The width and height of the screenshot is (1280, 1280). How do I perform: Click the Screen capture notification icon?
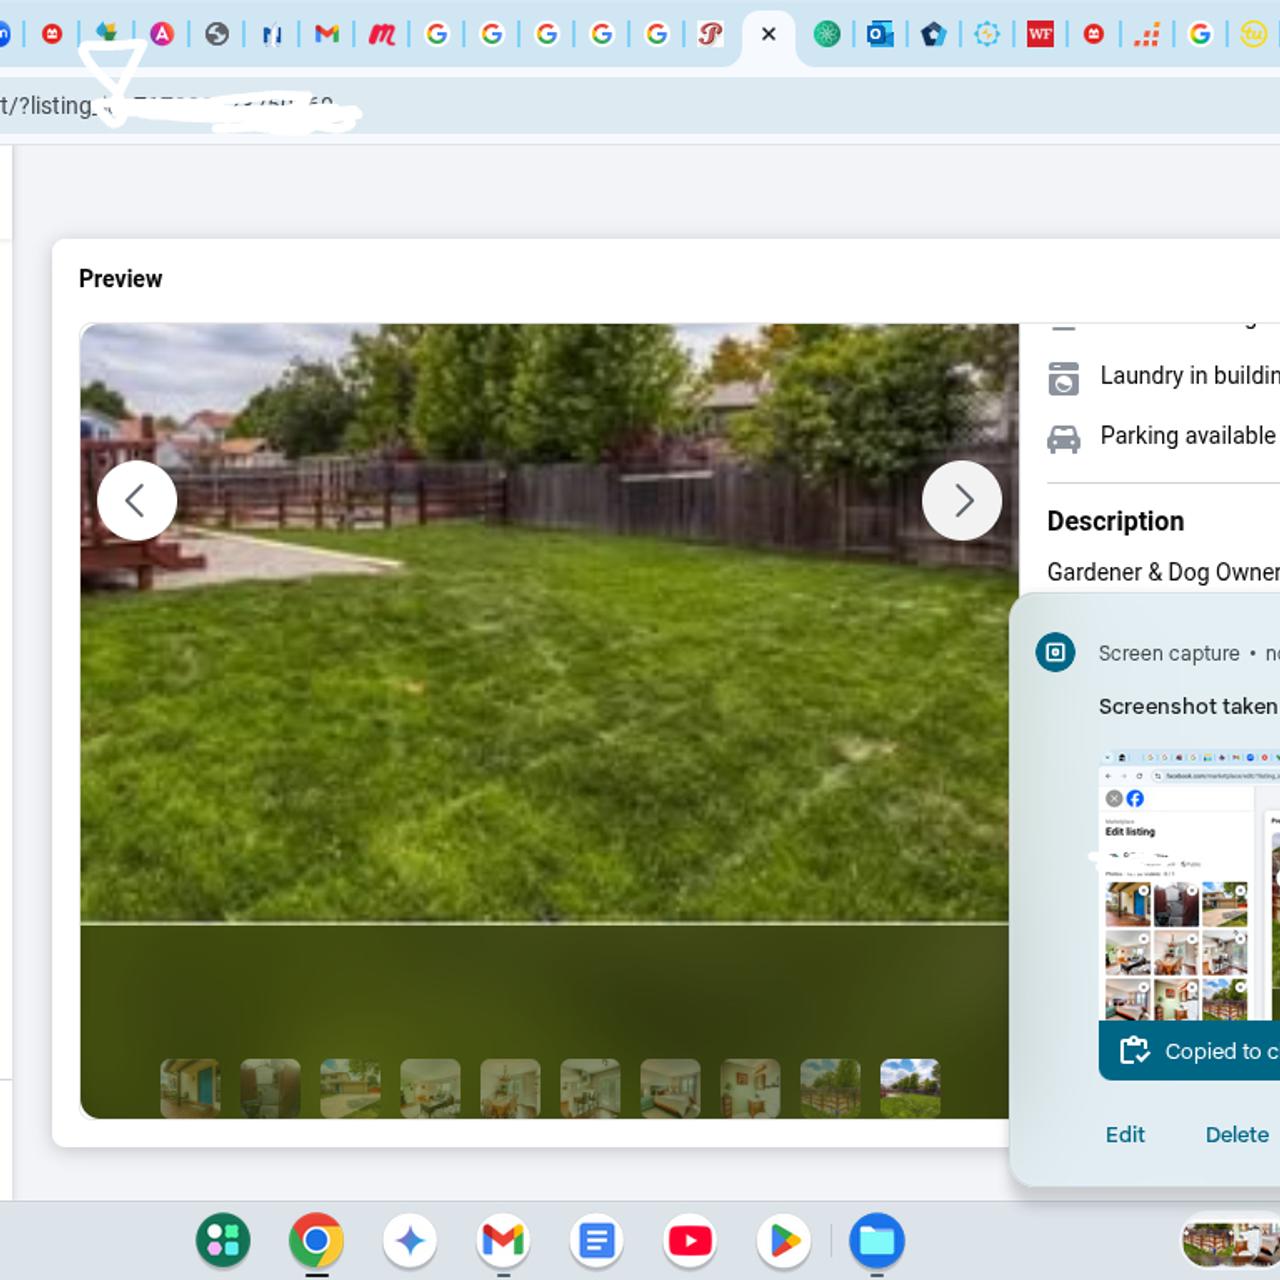pos(1055,653)
